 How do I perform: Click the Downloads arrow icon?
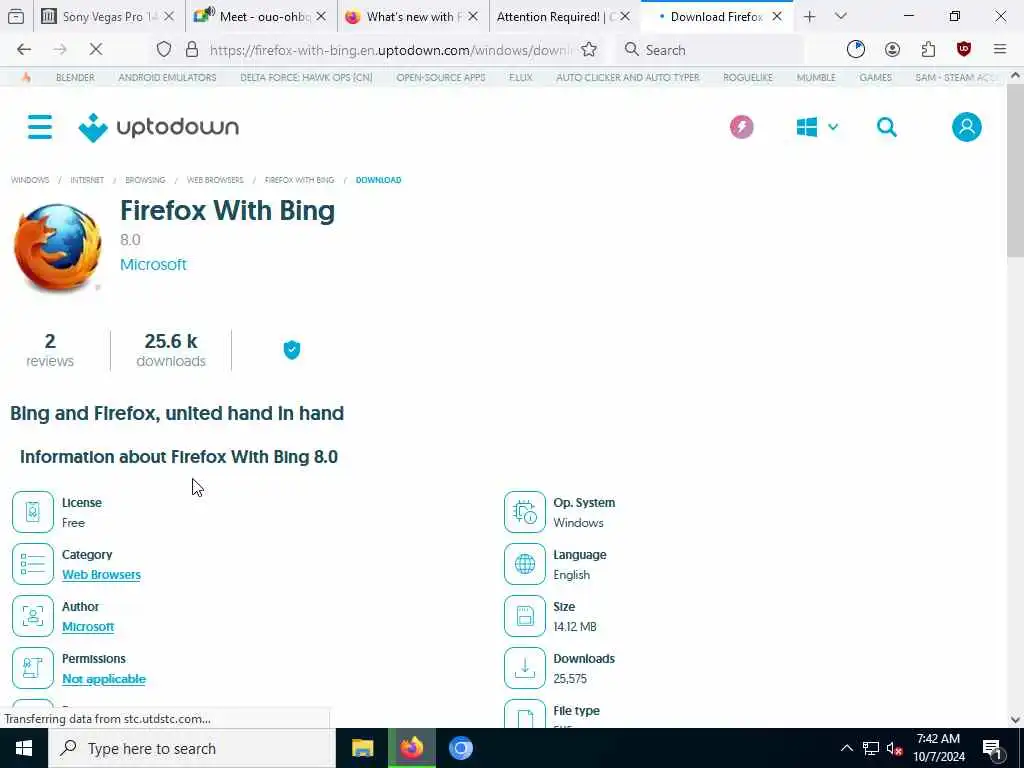tap(524, 667)
